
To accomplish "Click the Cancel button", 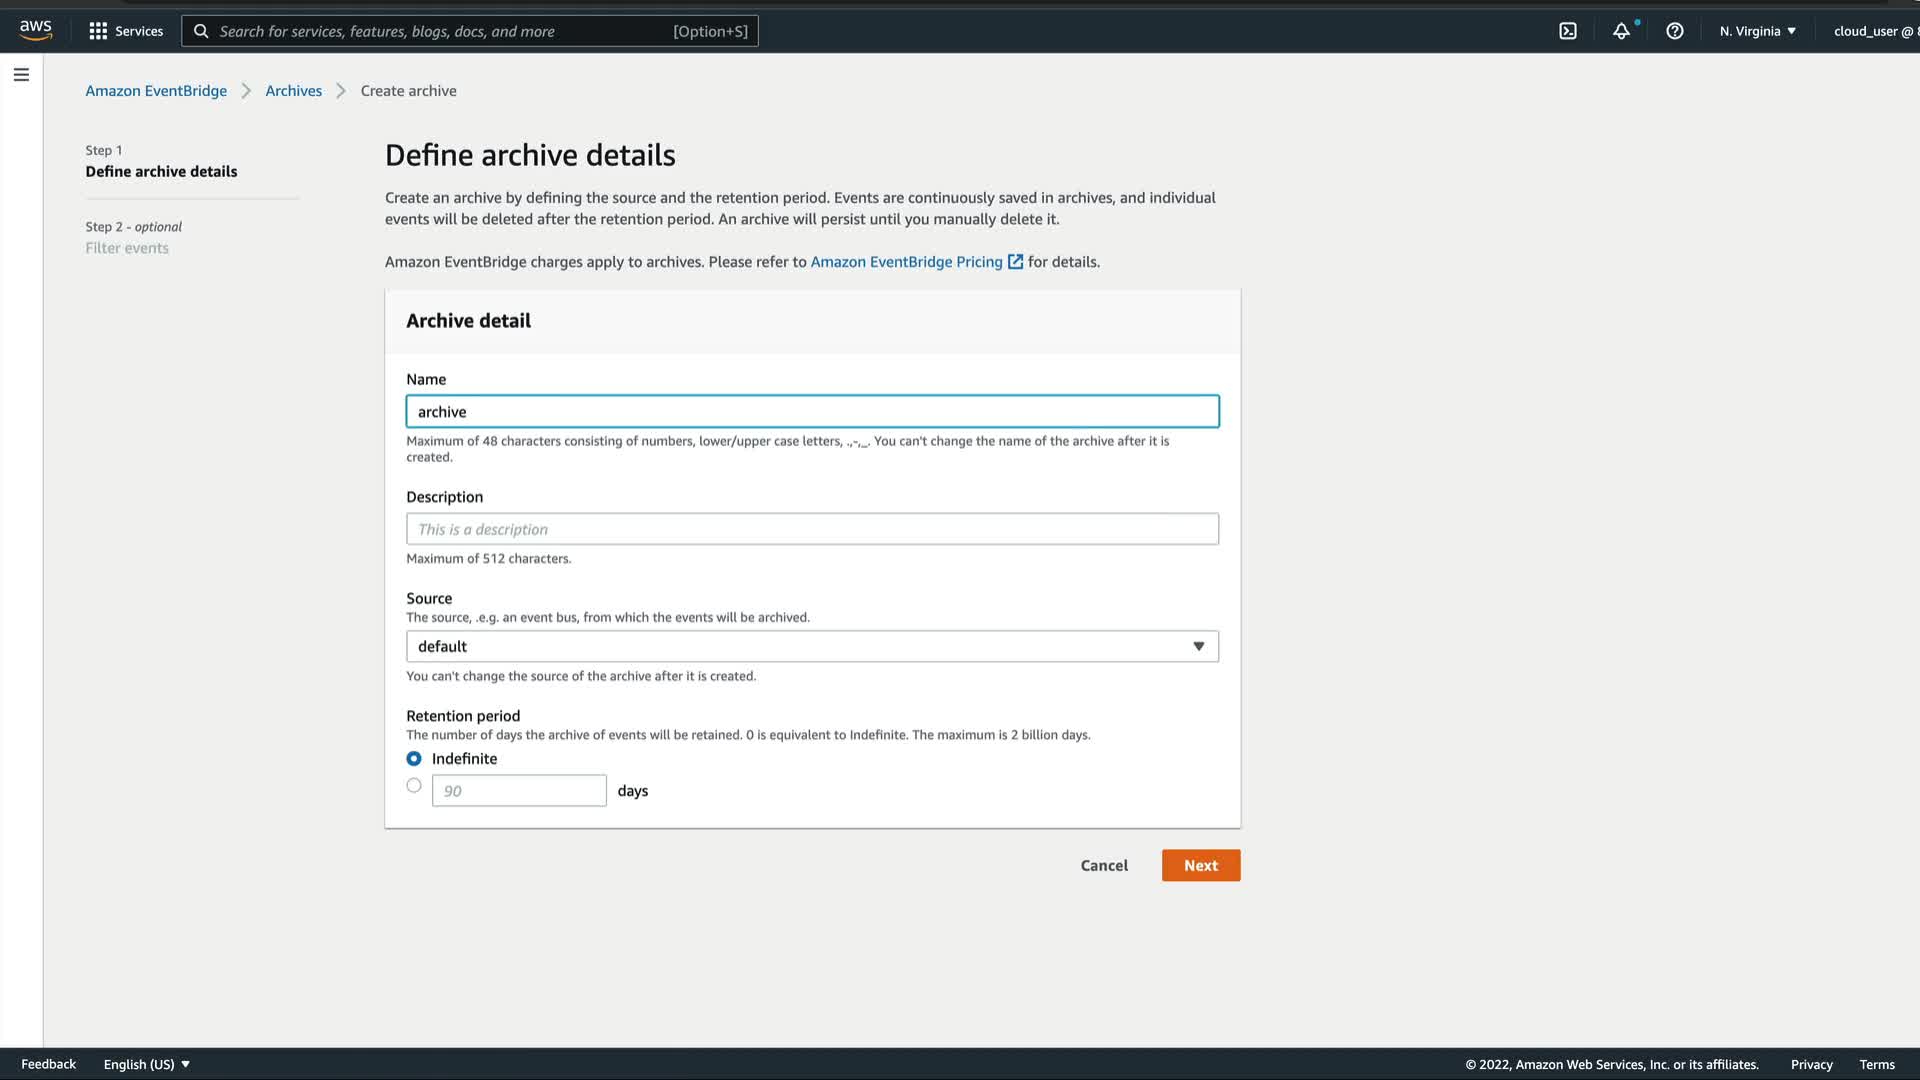I will [x=1104, y=866].
